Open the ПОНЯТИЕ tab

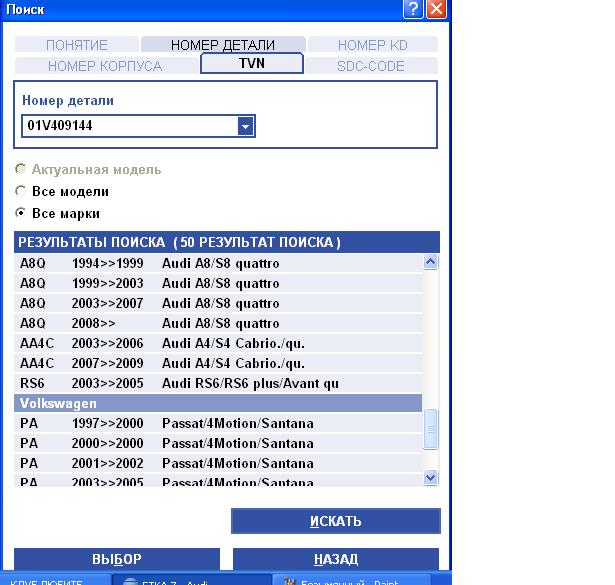click(x=76, y=45)
